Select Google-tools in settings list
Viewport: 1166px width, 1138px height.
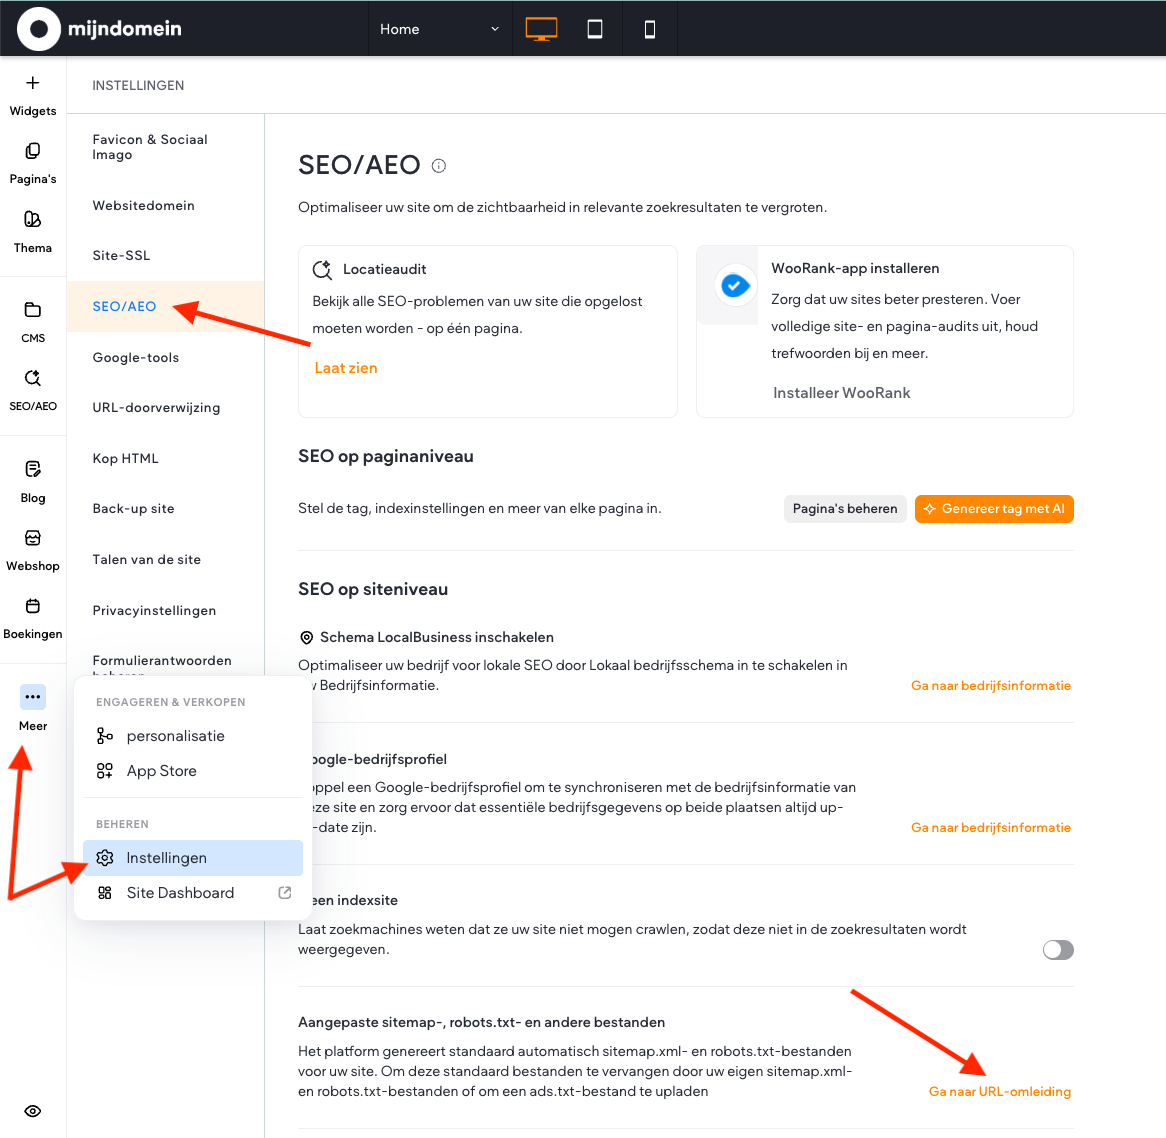pos(136,357)
